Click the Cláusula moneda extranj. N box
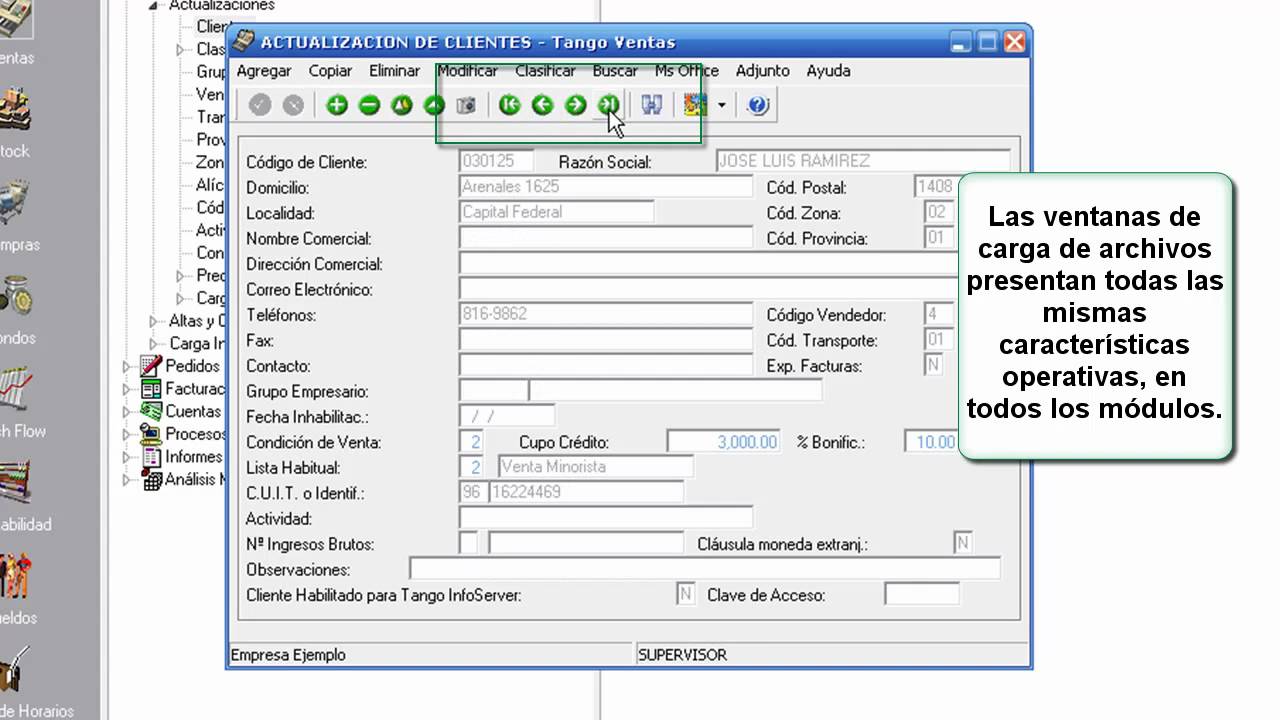The image size is (1280, 720). tap(963, 544)
